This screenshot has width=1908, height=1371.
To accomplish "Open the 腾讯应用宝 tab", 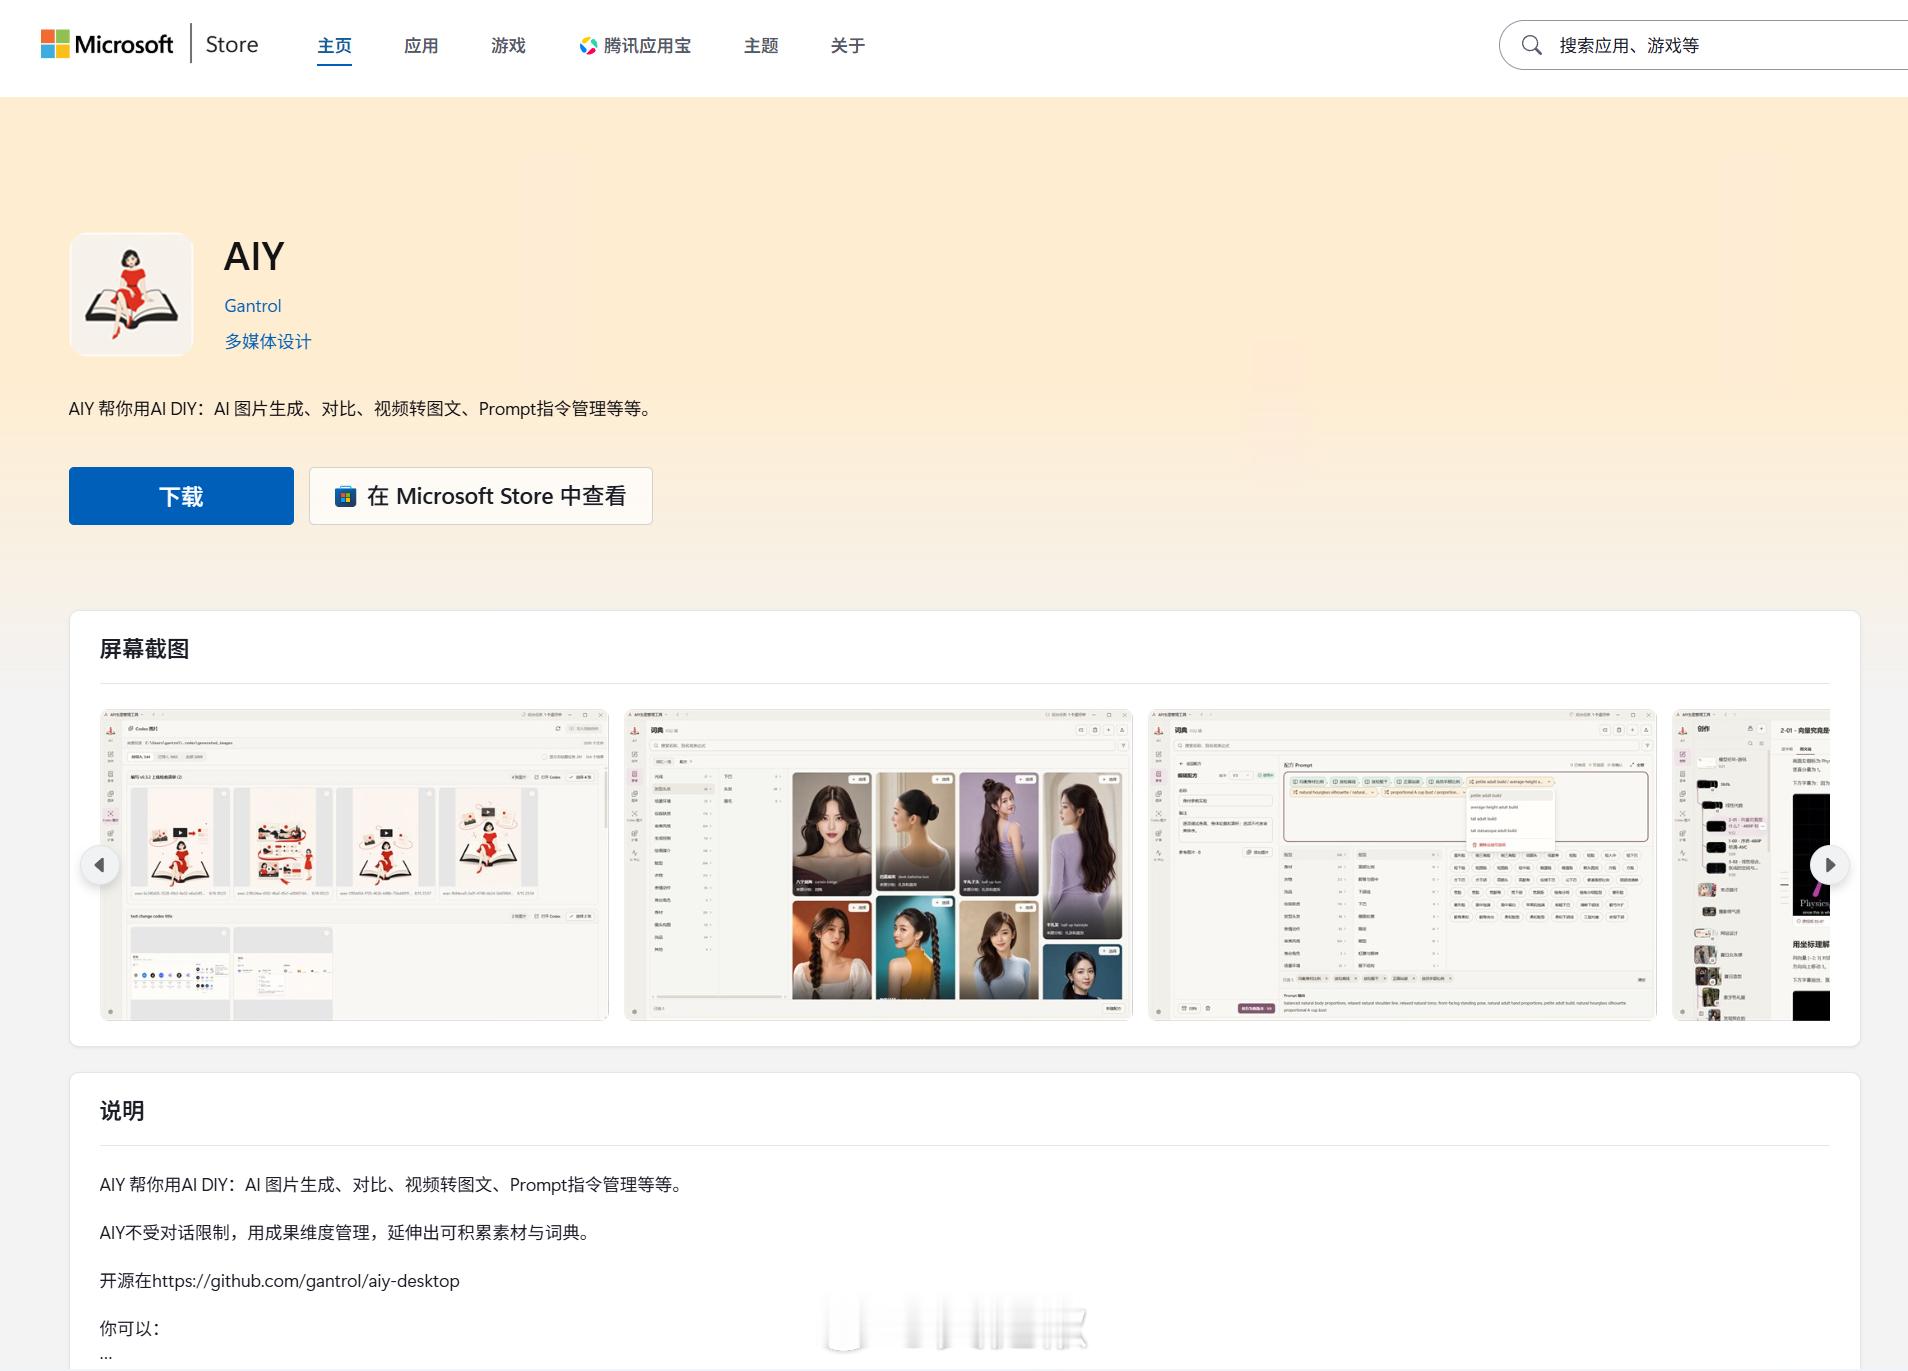I will pyautogui.click(x=635, y=46).
